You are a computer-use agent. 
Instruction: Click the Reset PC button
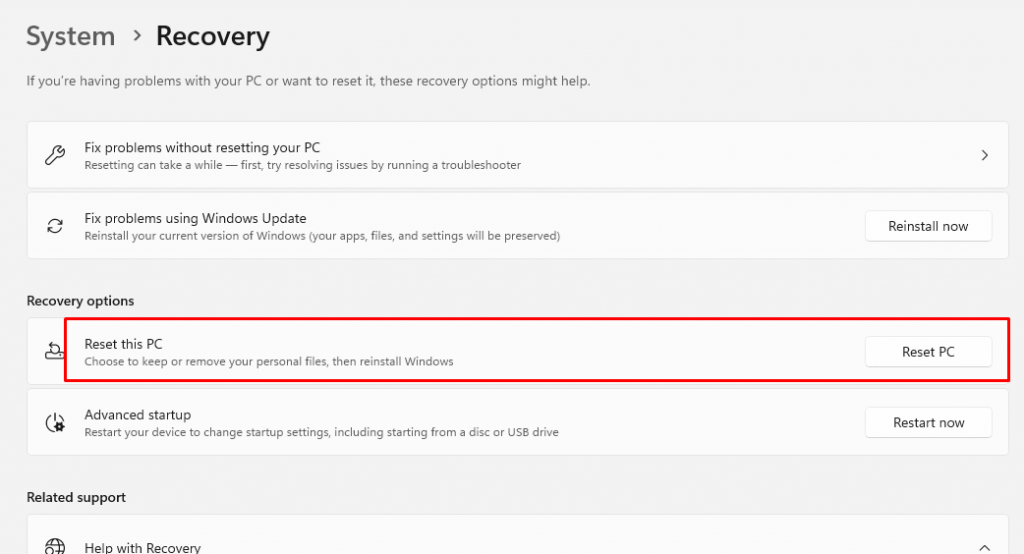(x=928, y=351)
